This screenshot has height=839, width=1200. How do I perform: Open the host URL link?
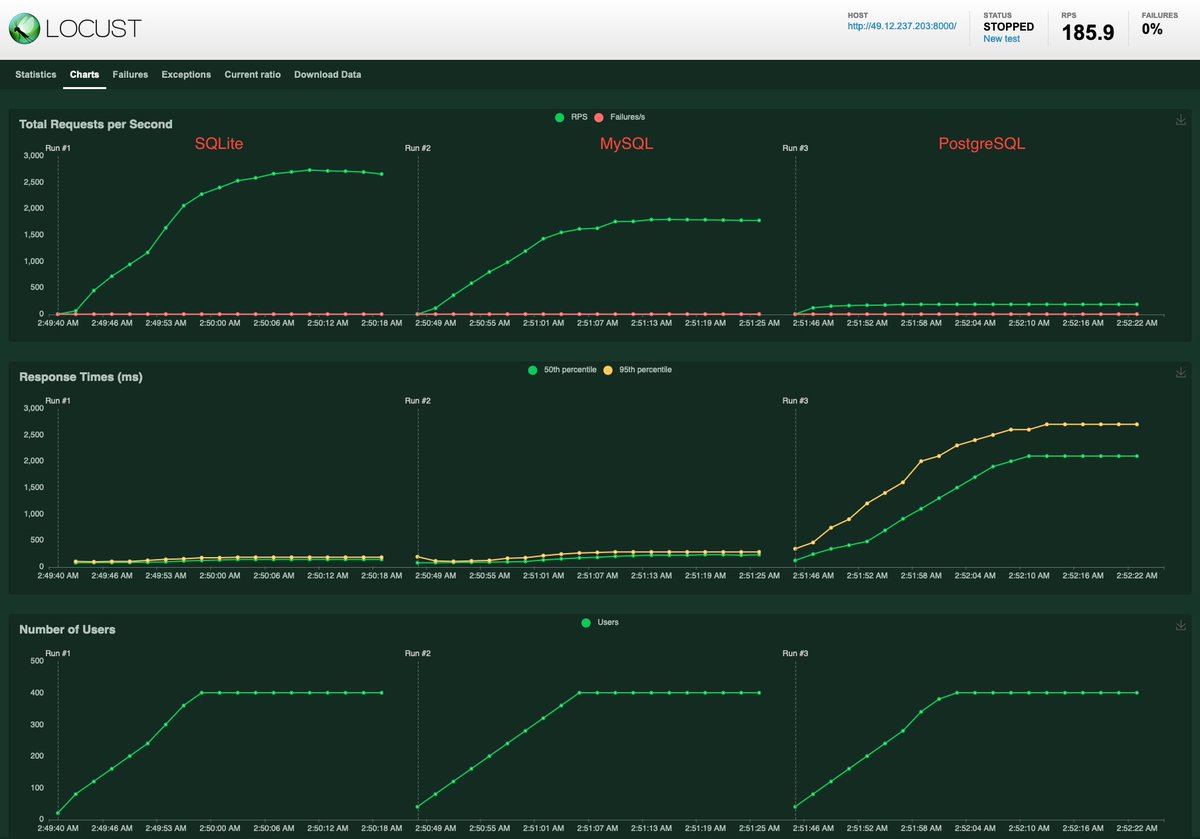point(902,26)
